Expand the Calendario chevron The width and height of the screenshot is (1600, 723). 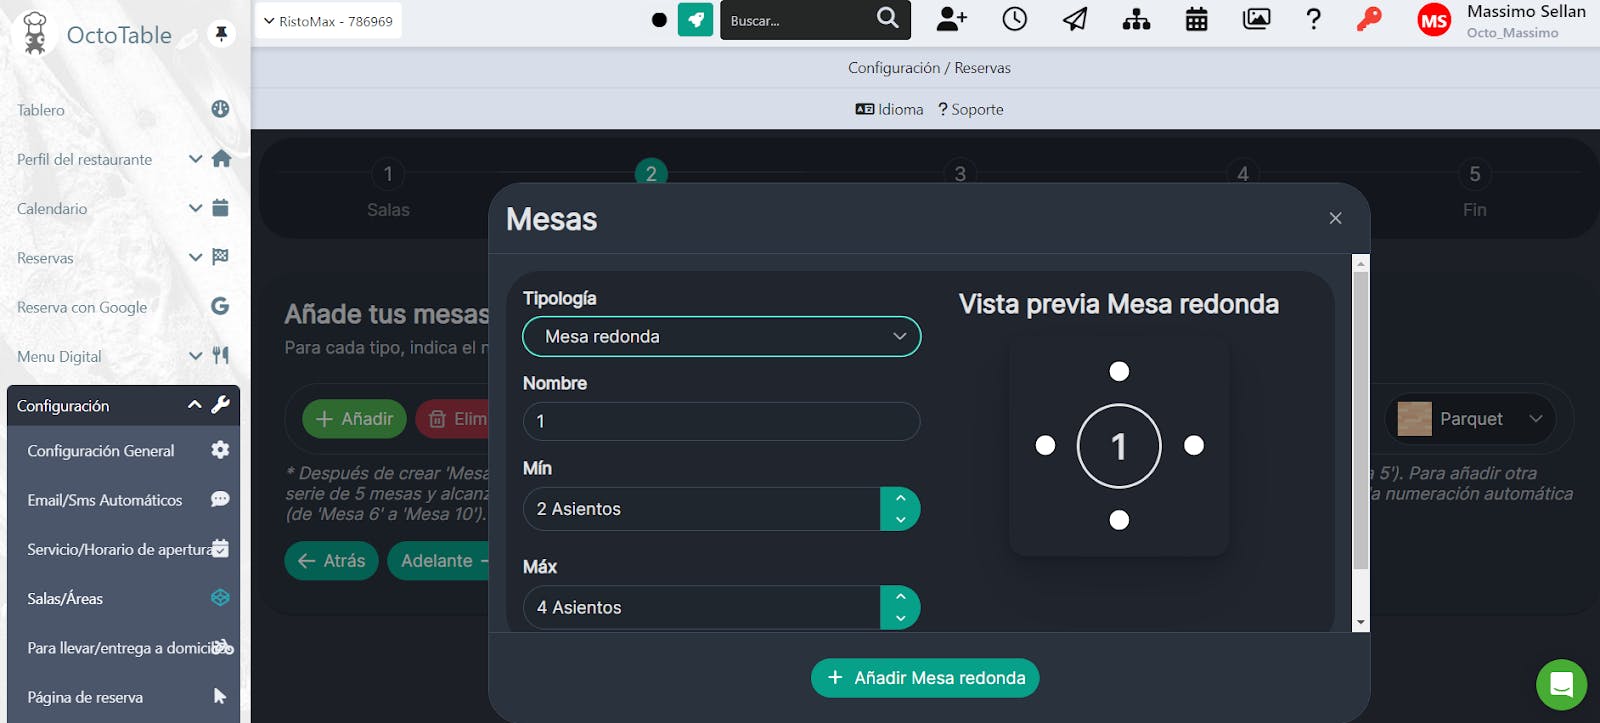(x=195, y=208)
